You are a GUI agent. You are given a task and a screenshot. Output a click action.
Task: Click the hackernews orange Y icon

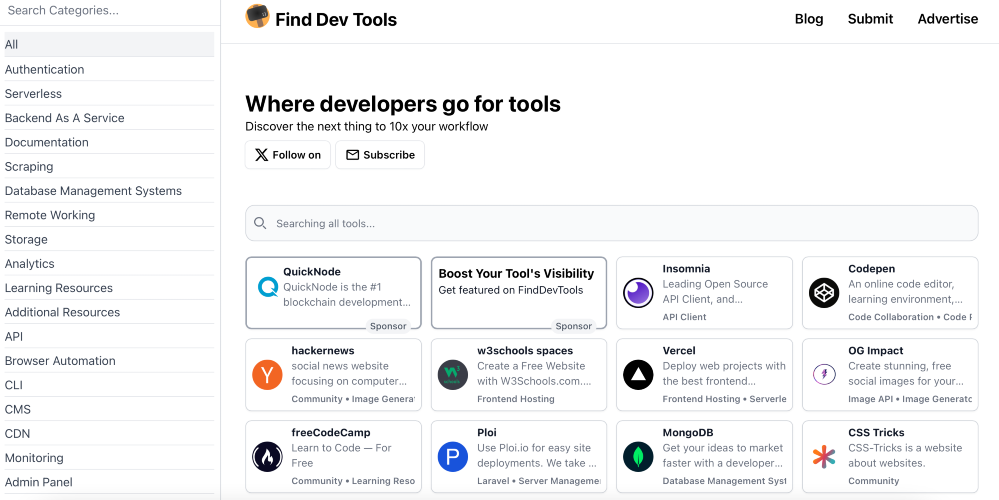tap(267, 375)
